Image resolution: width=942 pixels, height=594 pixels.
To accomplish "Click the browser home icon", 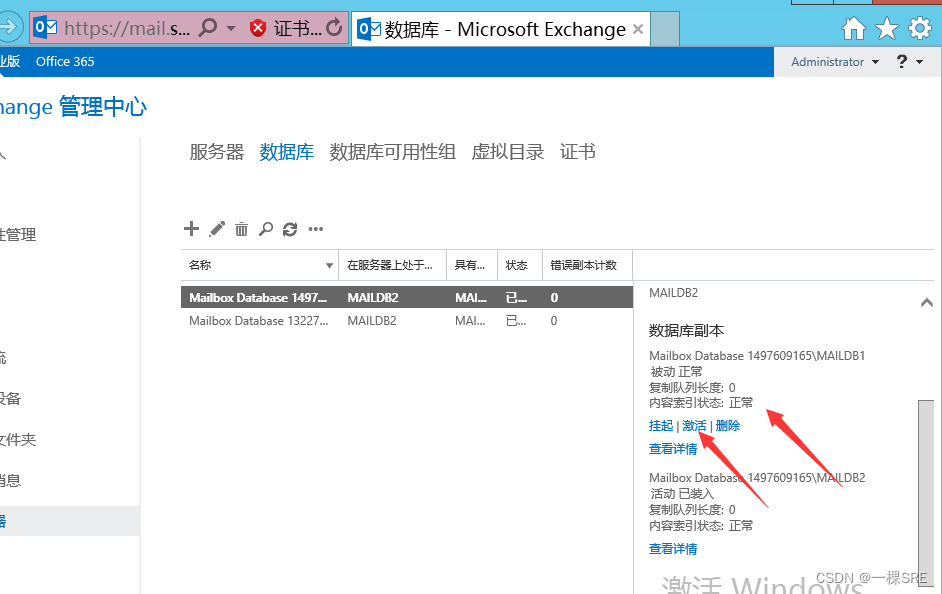I will pyautogui.click(x=854, y=28).
